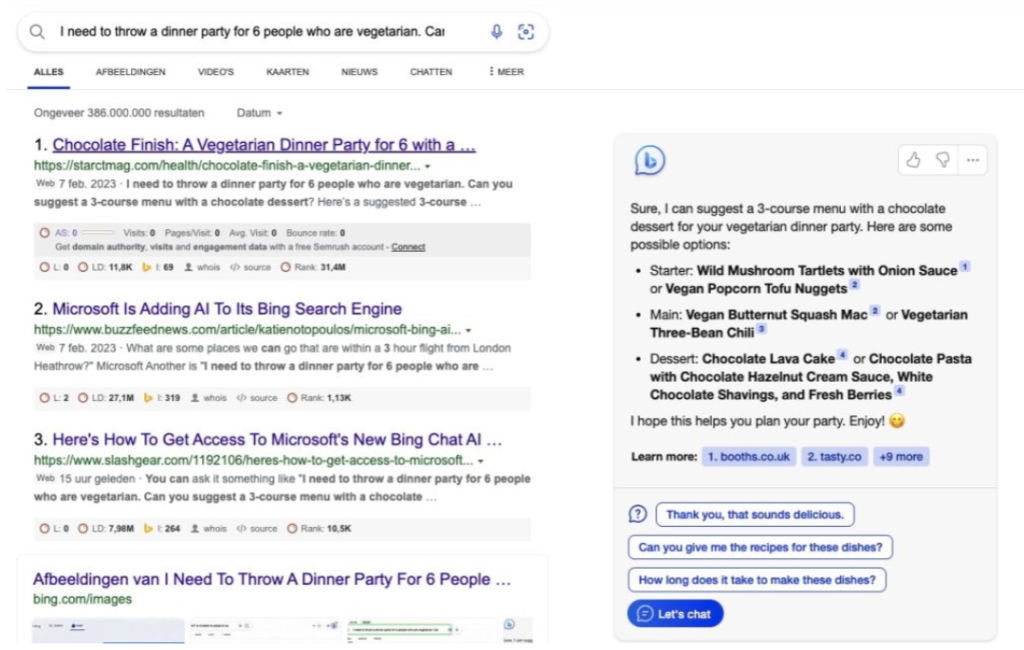
Task: Dislike the answer with thumbs down
Action: [942, 160]
